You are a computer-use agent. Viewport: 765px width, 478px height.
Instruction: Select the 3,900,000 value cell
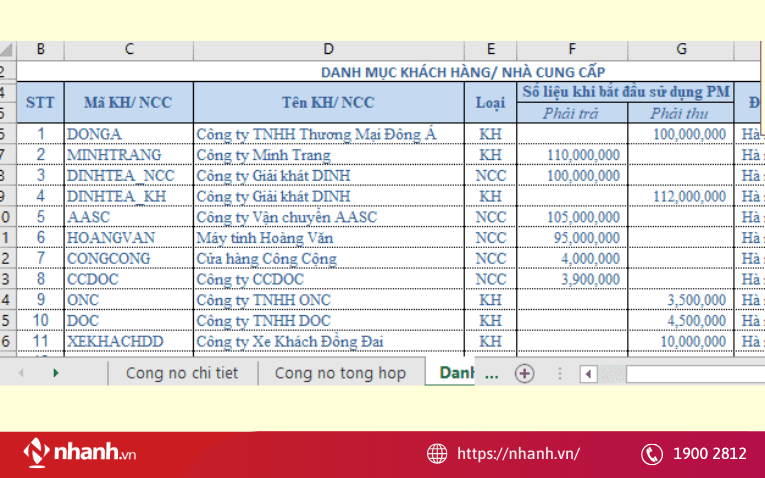tap(572, 279)
